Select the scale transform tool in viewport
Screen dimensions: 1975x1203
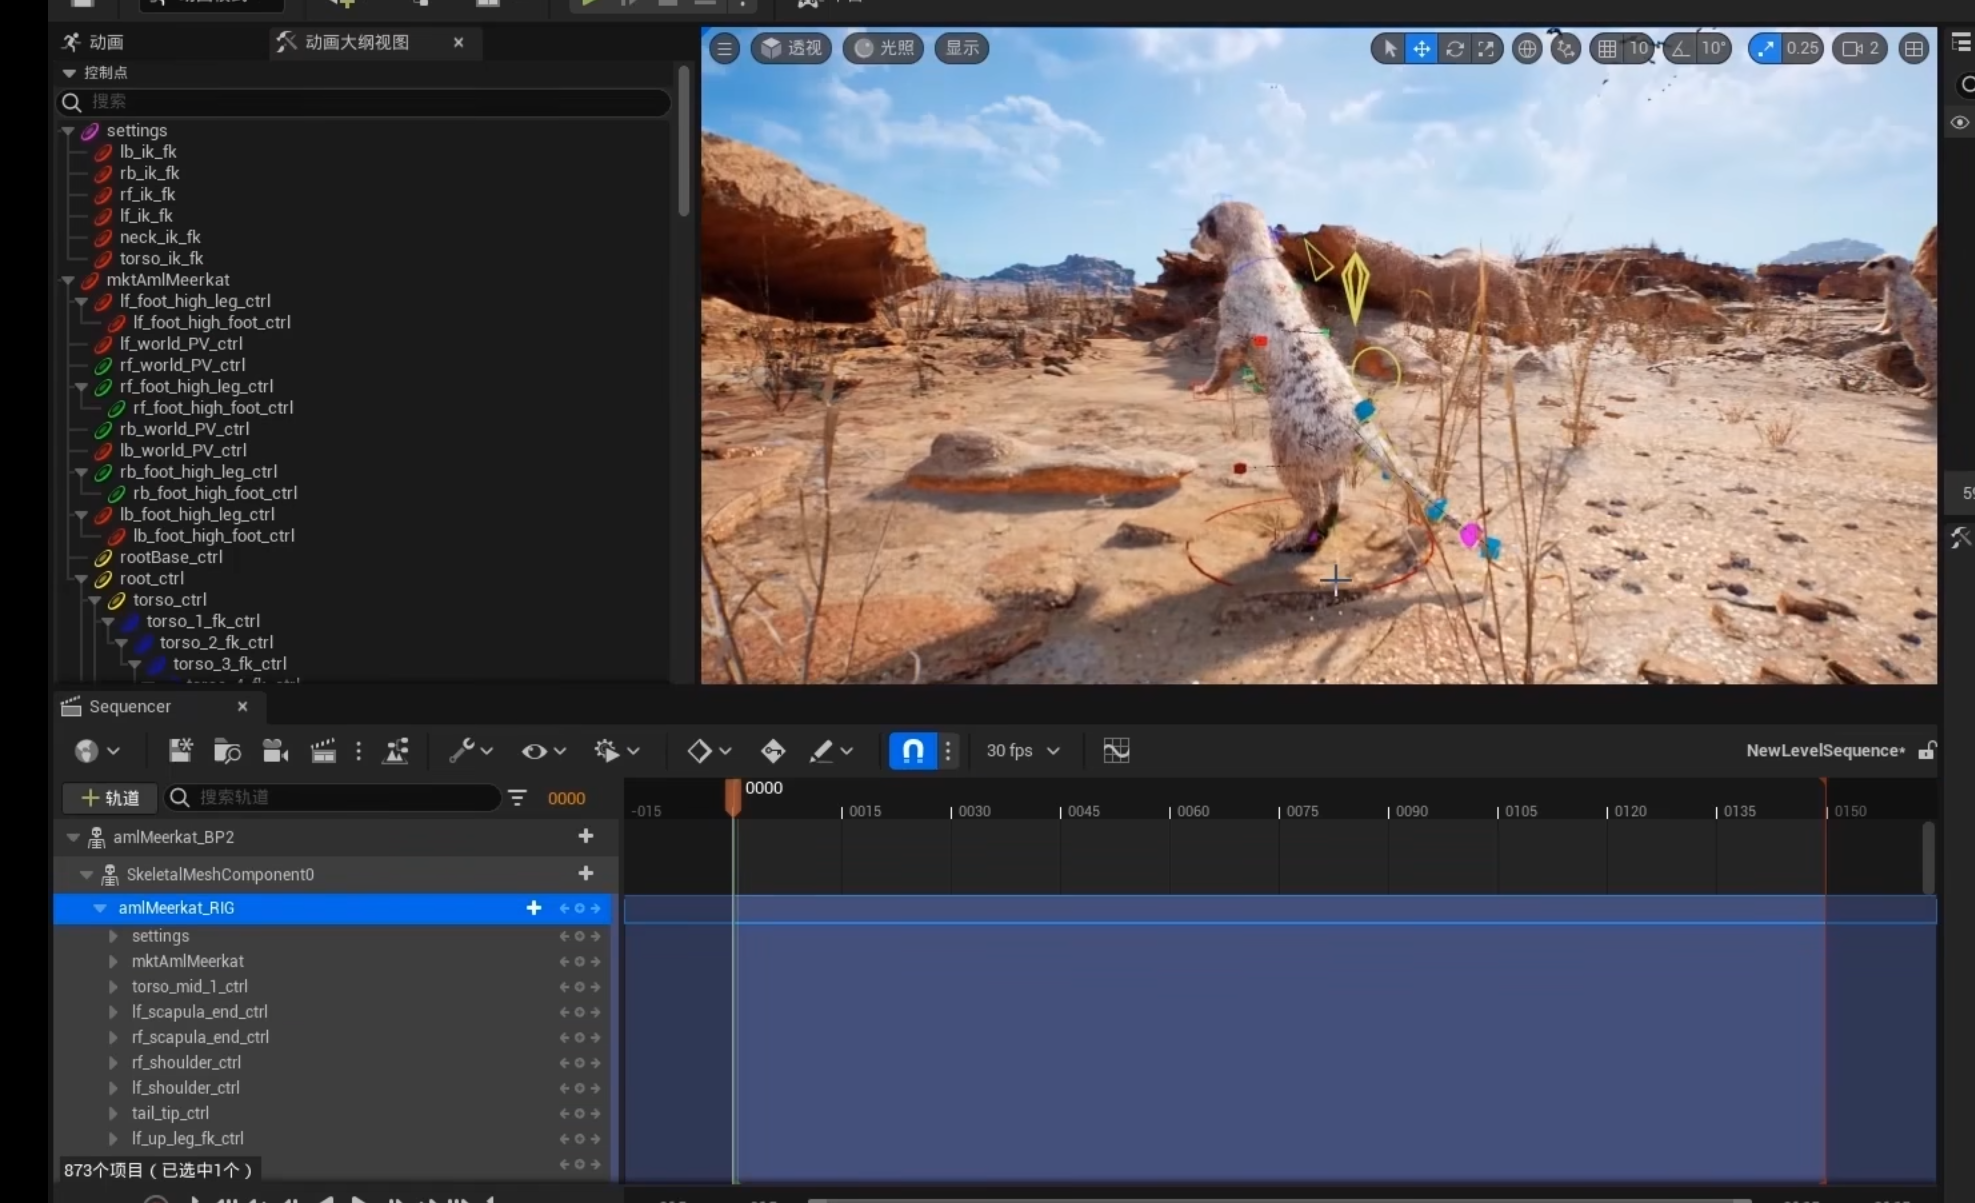pyautogui.click(x=1487, y=48)
